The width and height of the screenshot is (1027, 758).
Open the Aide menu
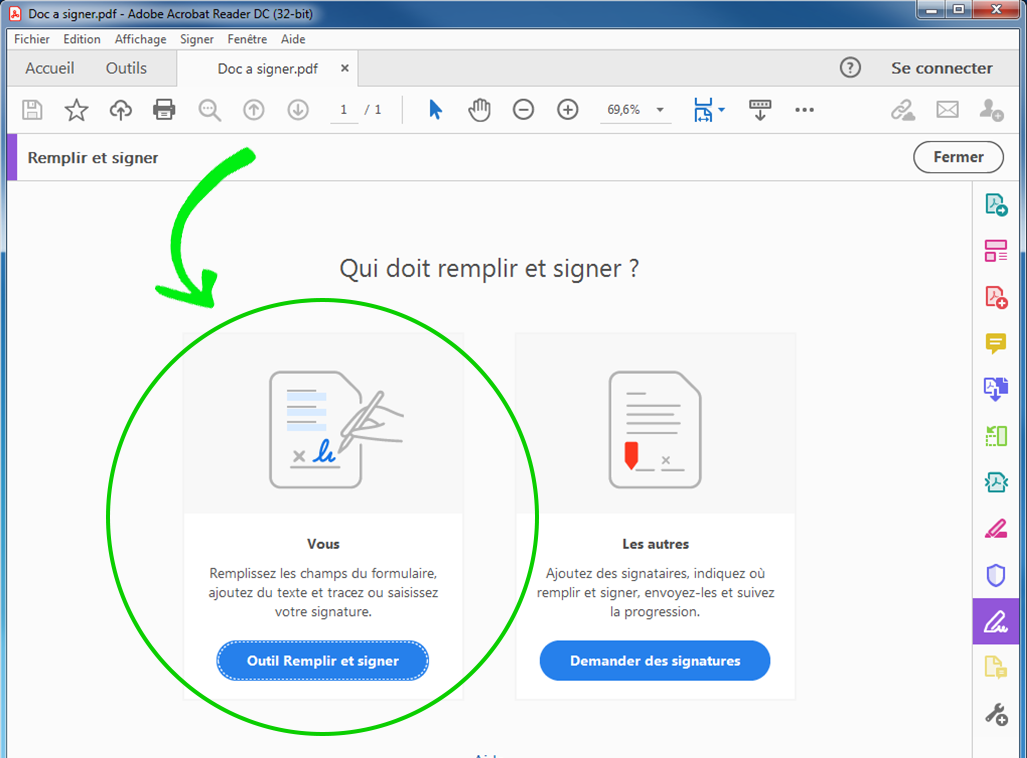coord(293,39)
